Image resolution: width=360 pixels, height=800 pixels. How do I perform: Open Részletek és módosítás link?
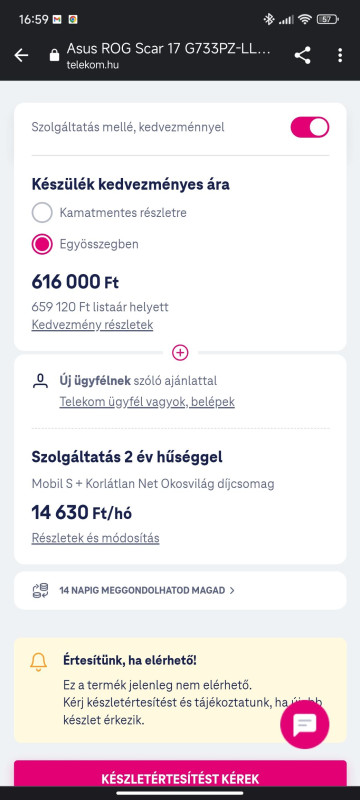tap(95, 538)
